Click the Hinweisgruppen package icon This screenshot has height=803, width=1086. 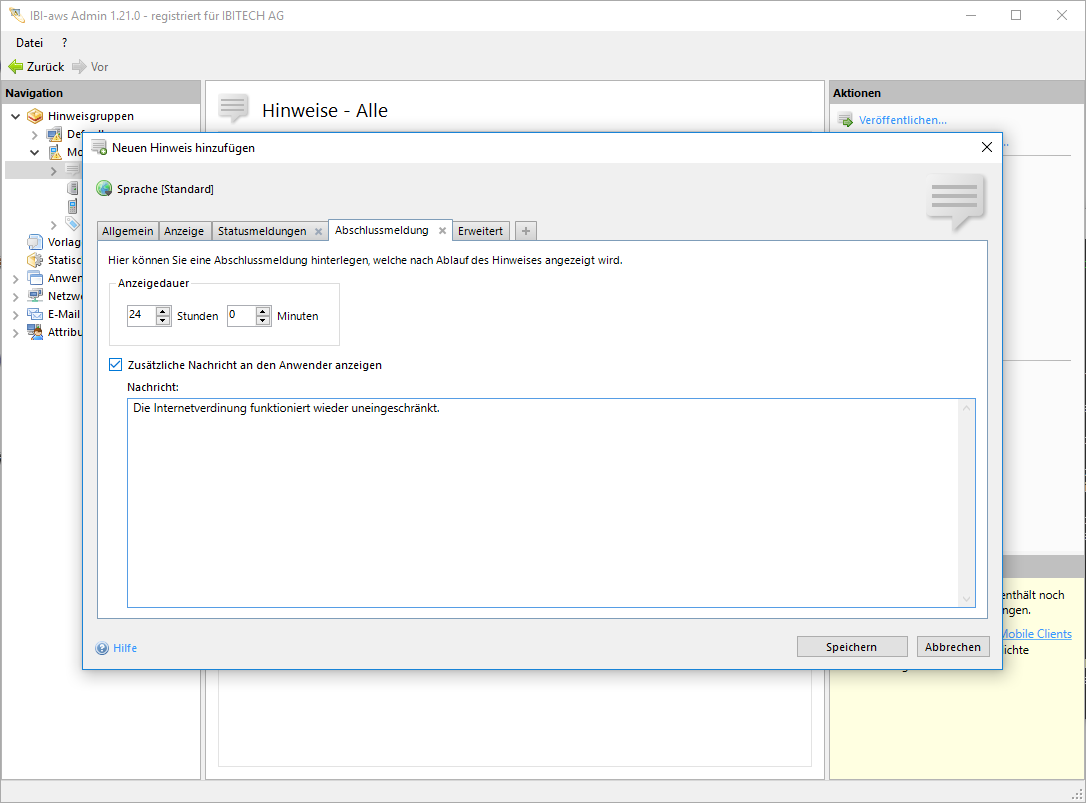tap(36, 116)
